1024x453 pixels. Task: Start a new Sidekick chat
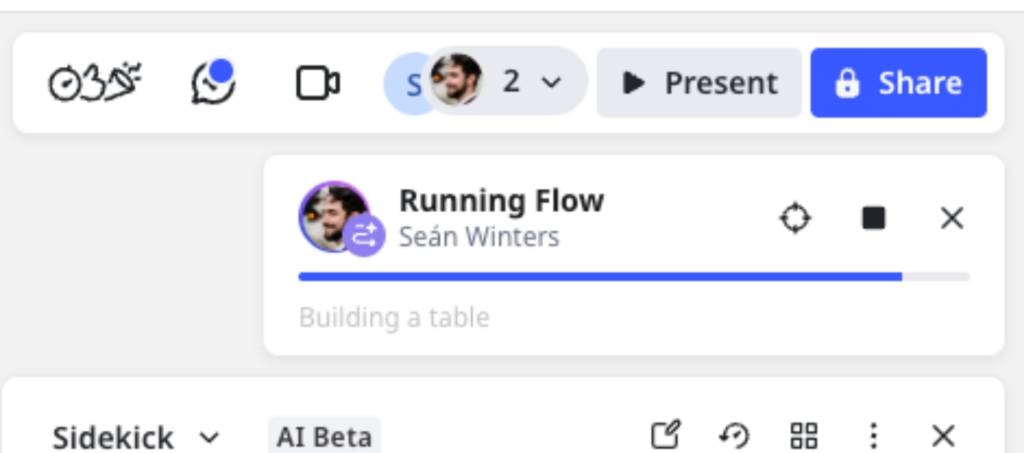665,435
